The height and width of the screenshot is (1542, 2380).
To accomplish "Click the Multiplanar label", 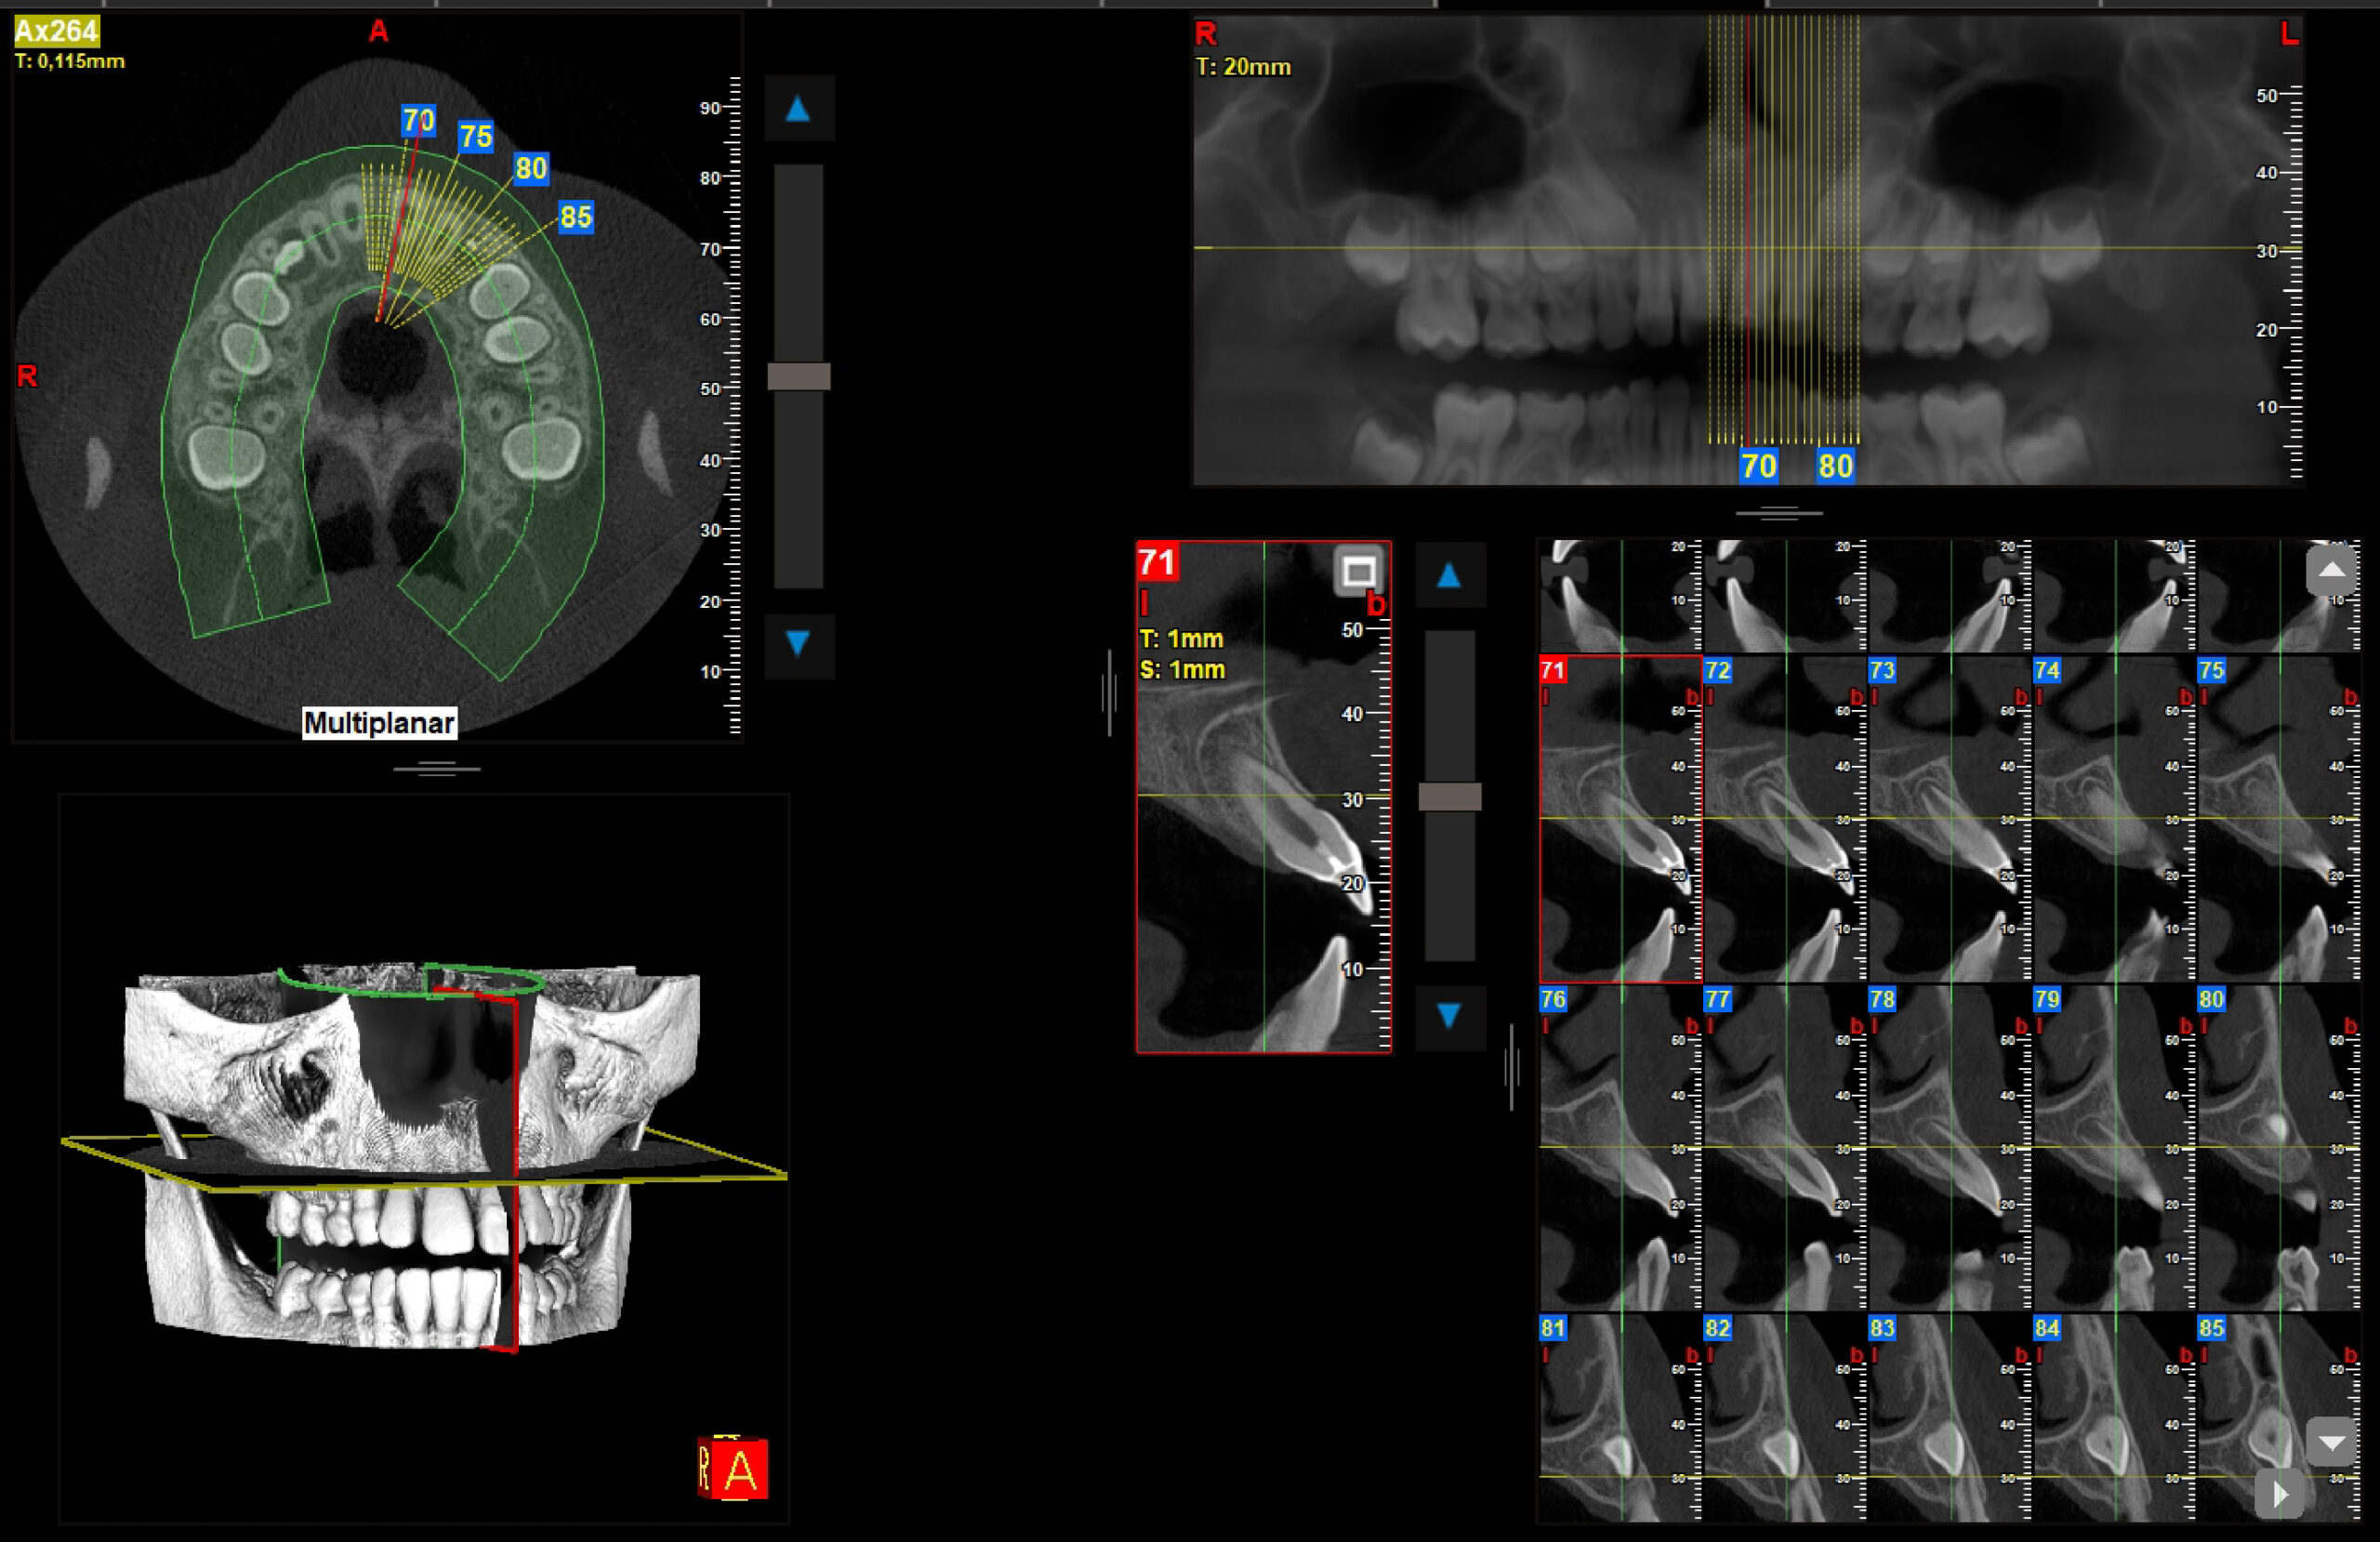I will point(379,723).
